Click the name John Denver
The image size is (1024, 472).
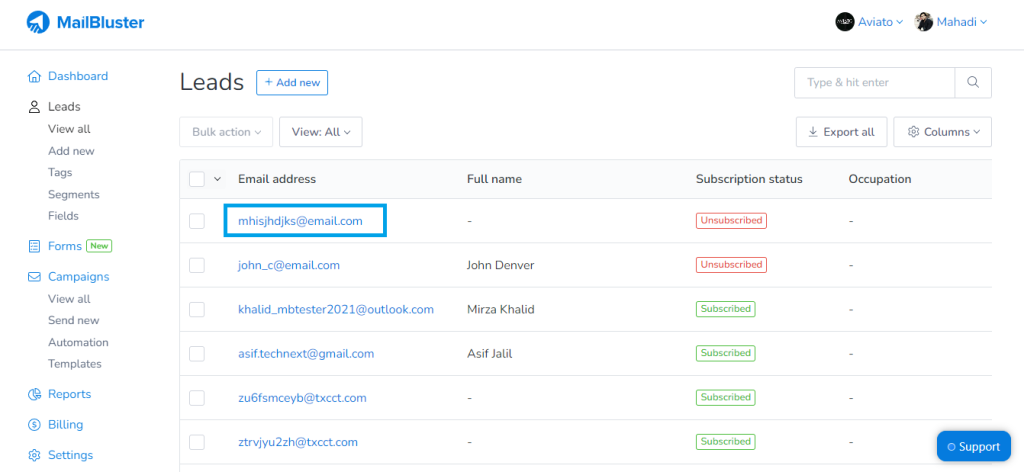pos(500,266)
